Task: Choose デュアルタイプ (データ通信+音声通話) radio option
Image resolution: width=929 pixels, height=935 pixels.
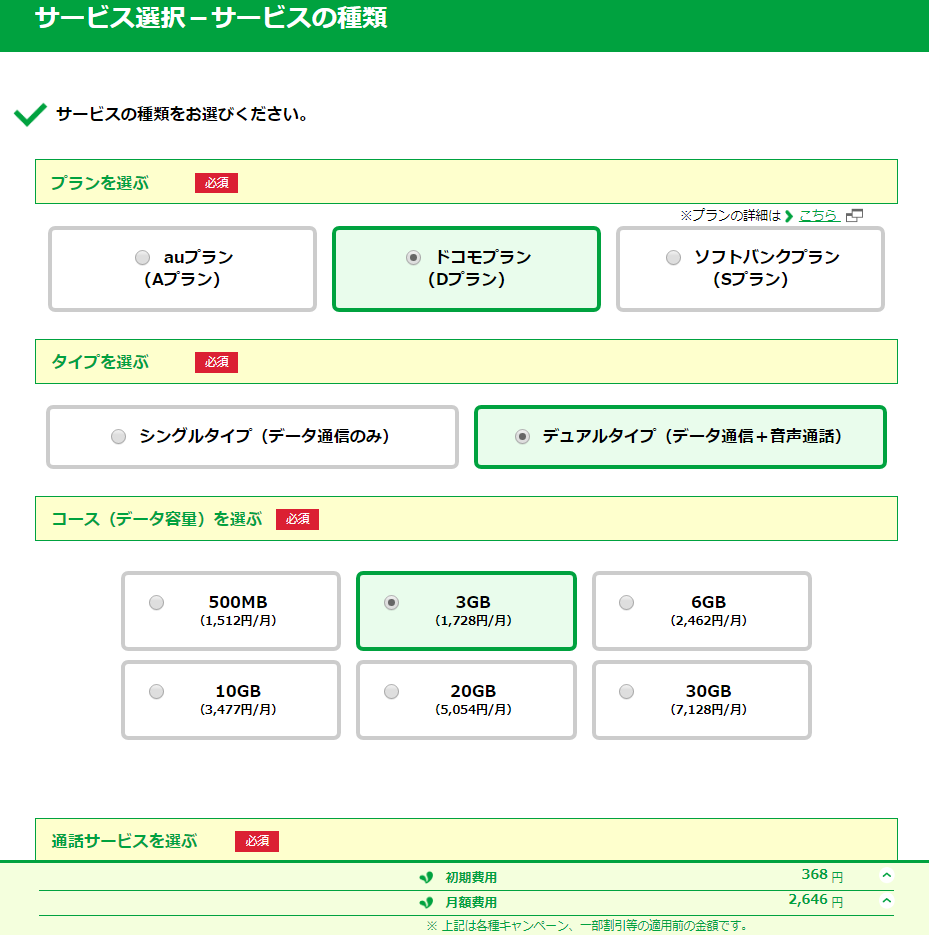Action: click(x=522, y=436)
